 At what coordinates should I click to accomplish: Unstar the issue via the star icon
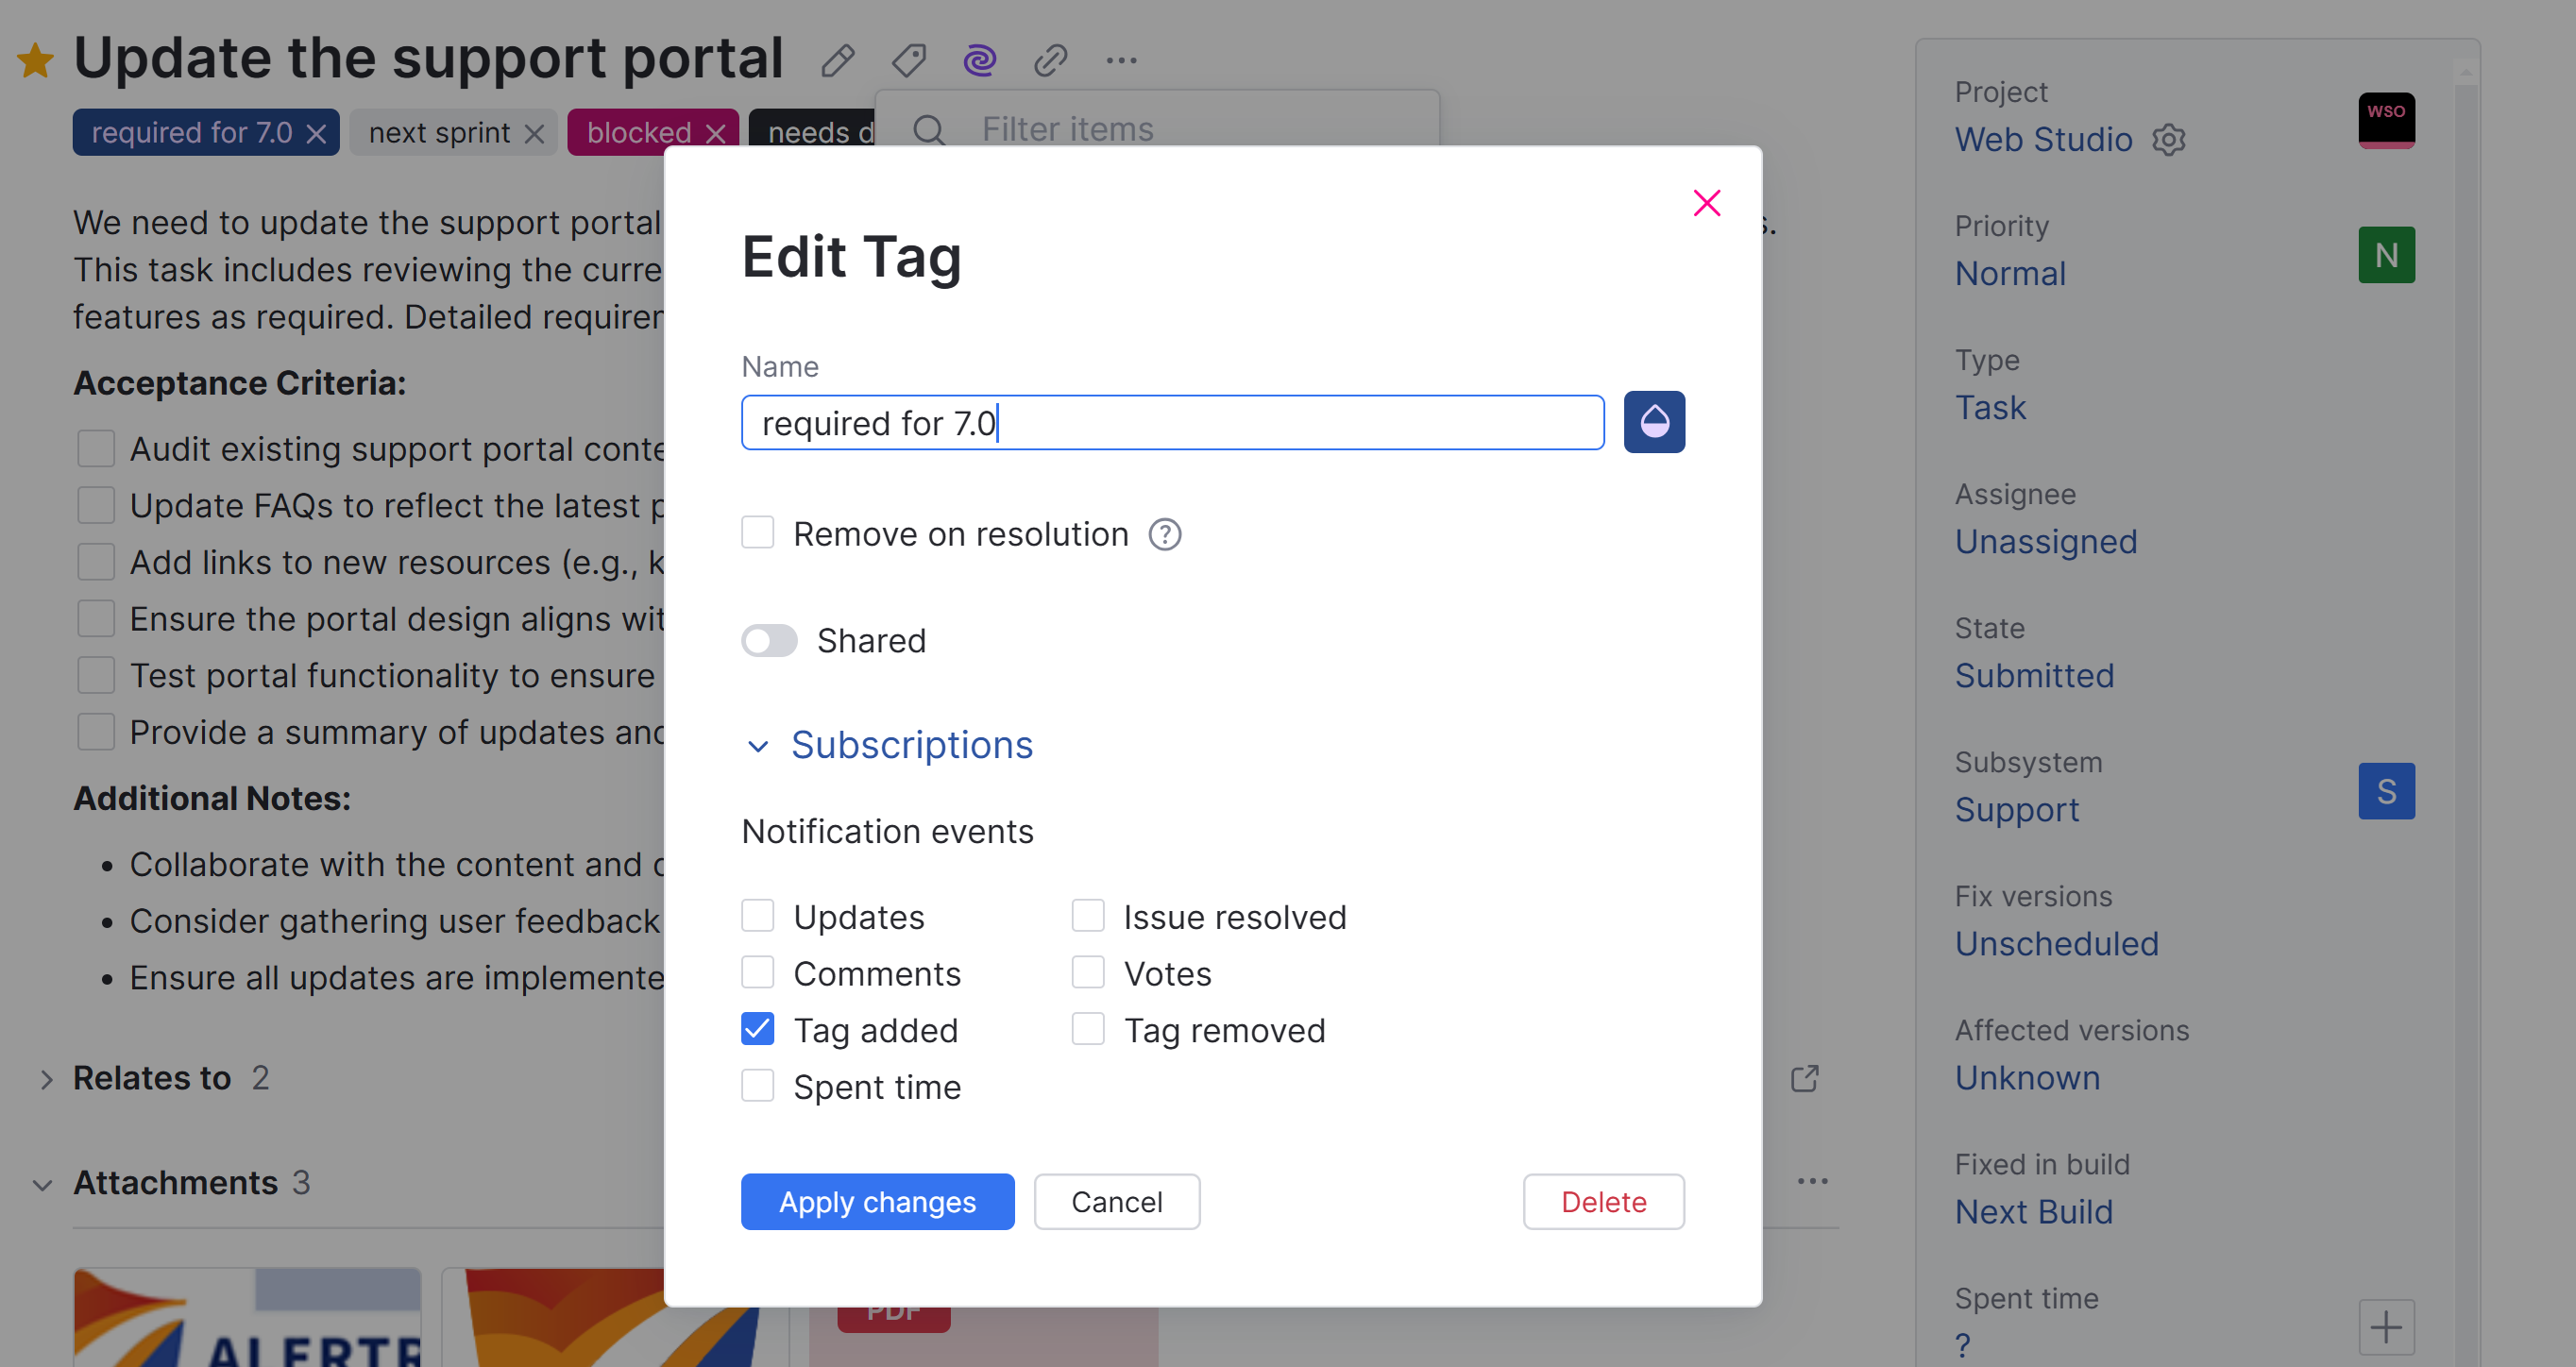coord(36,60)
